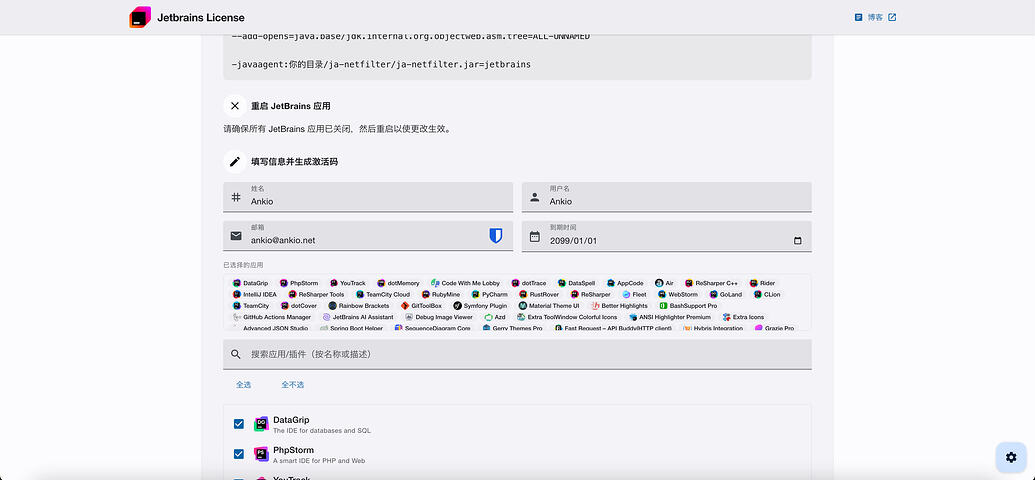Open the 博客 blog link
Viewport: 1035px width, 480px height.
click(875, 17)
